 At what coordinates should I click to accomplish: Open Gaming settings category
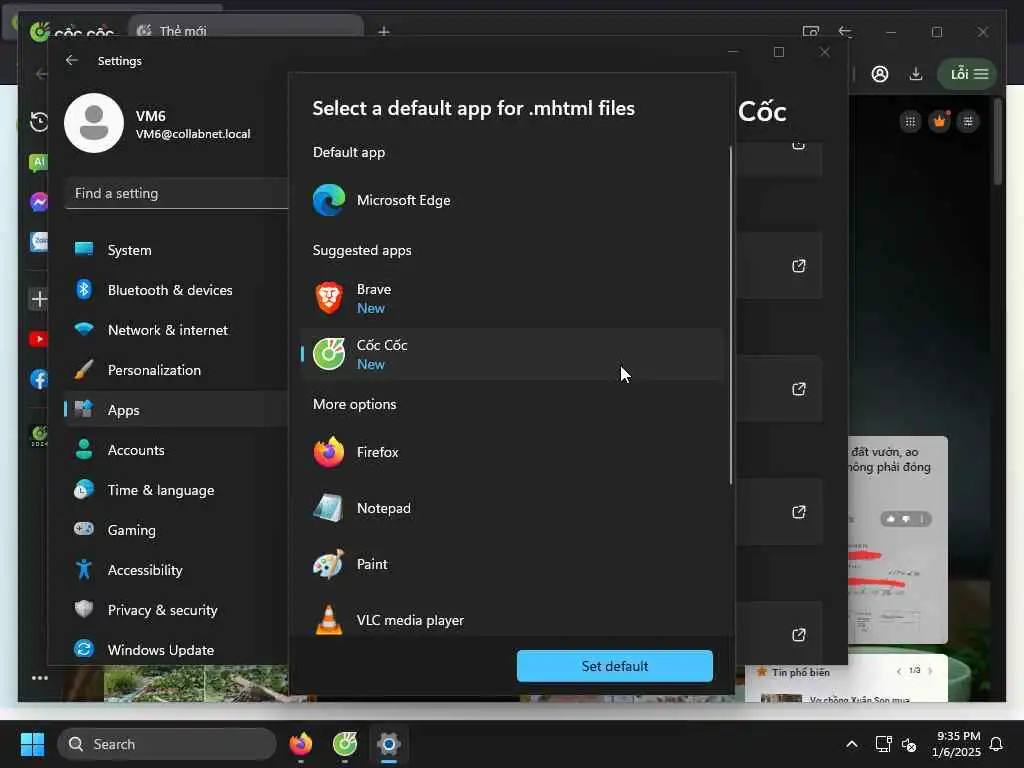tap(176, 530)
